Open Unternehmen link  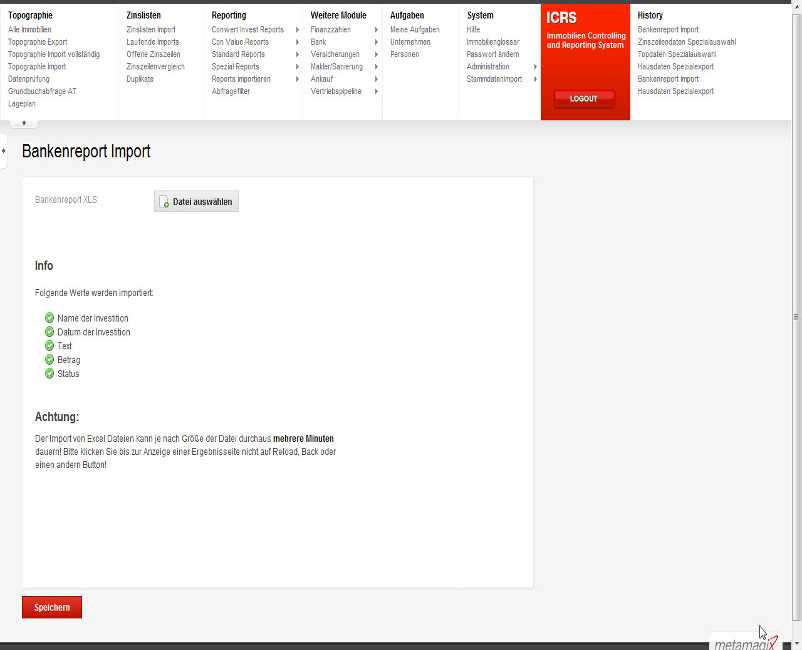410,42
